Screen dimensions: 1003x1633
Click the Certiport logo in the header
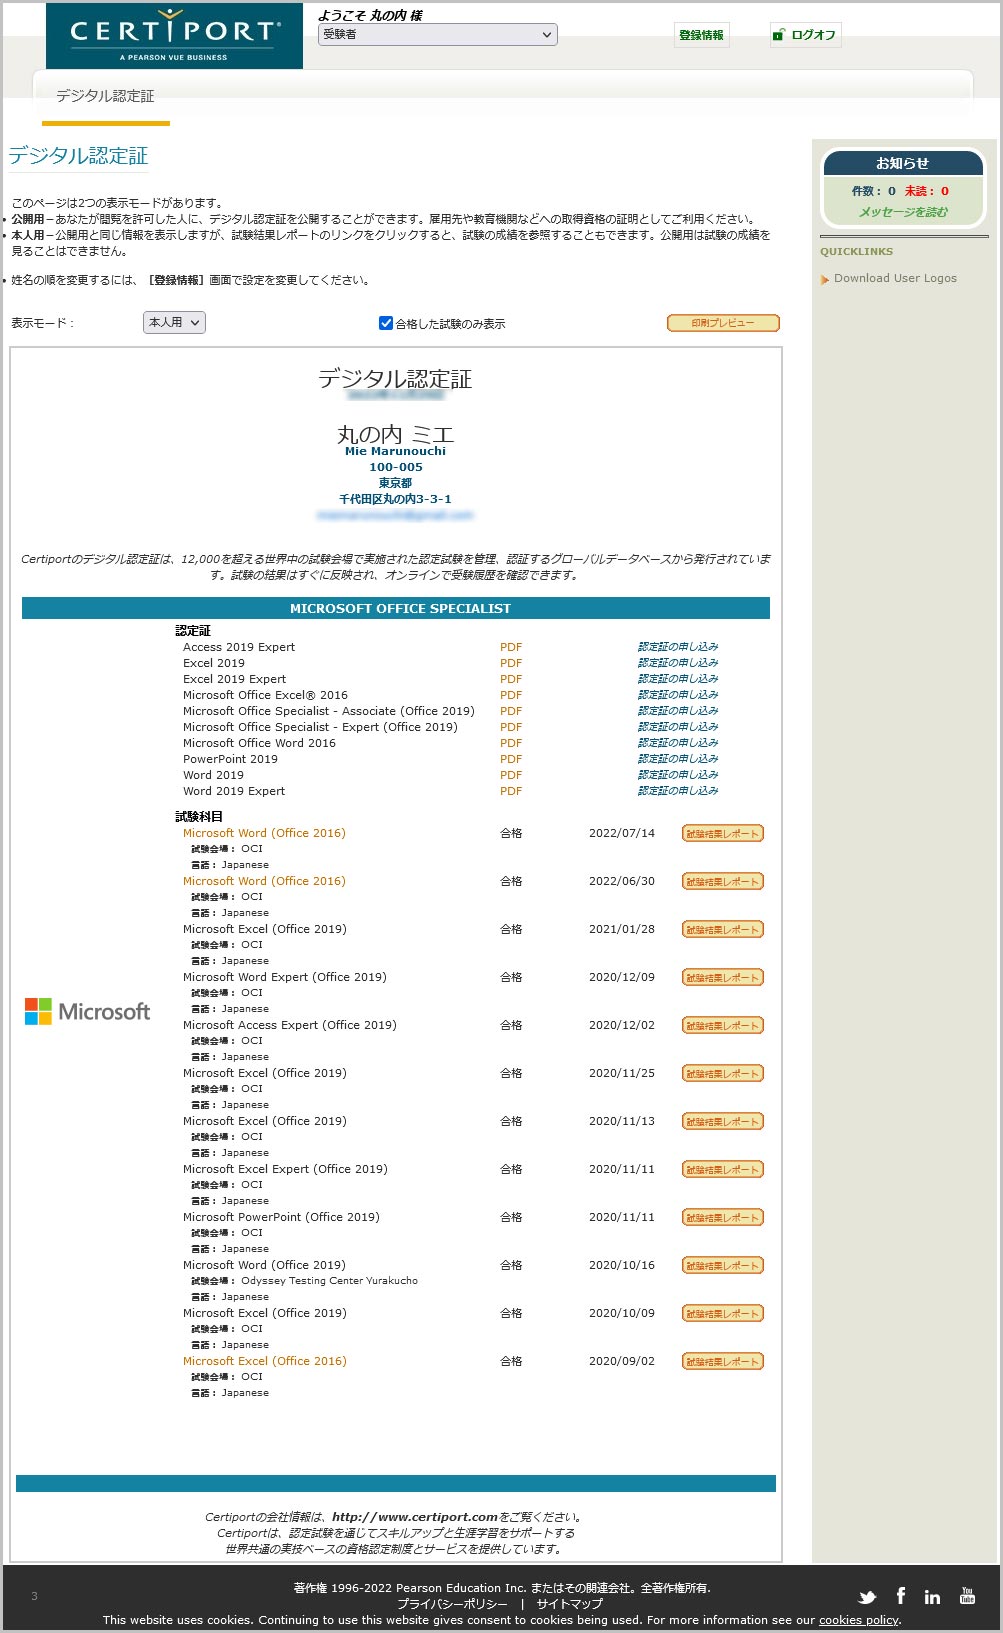pyautogui.click(x=174, y=36)
